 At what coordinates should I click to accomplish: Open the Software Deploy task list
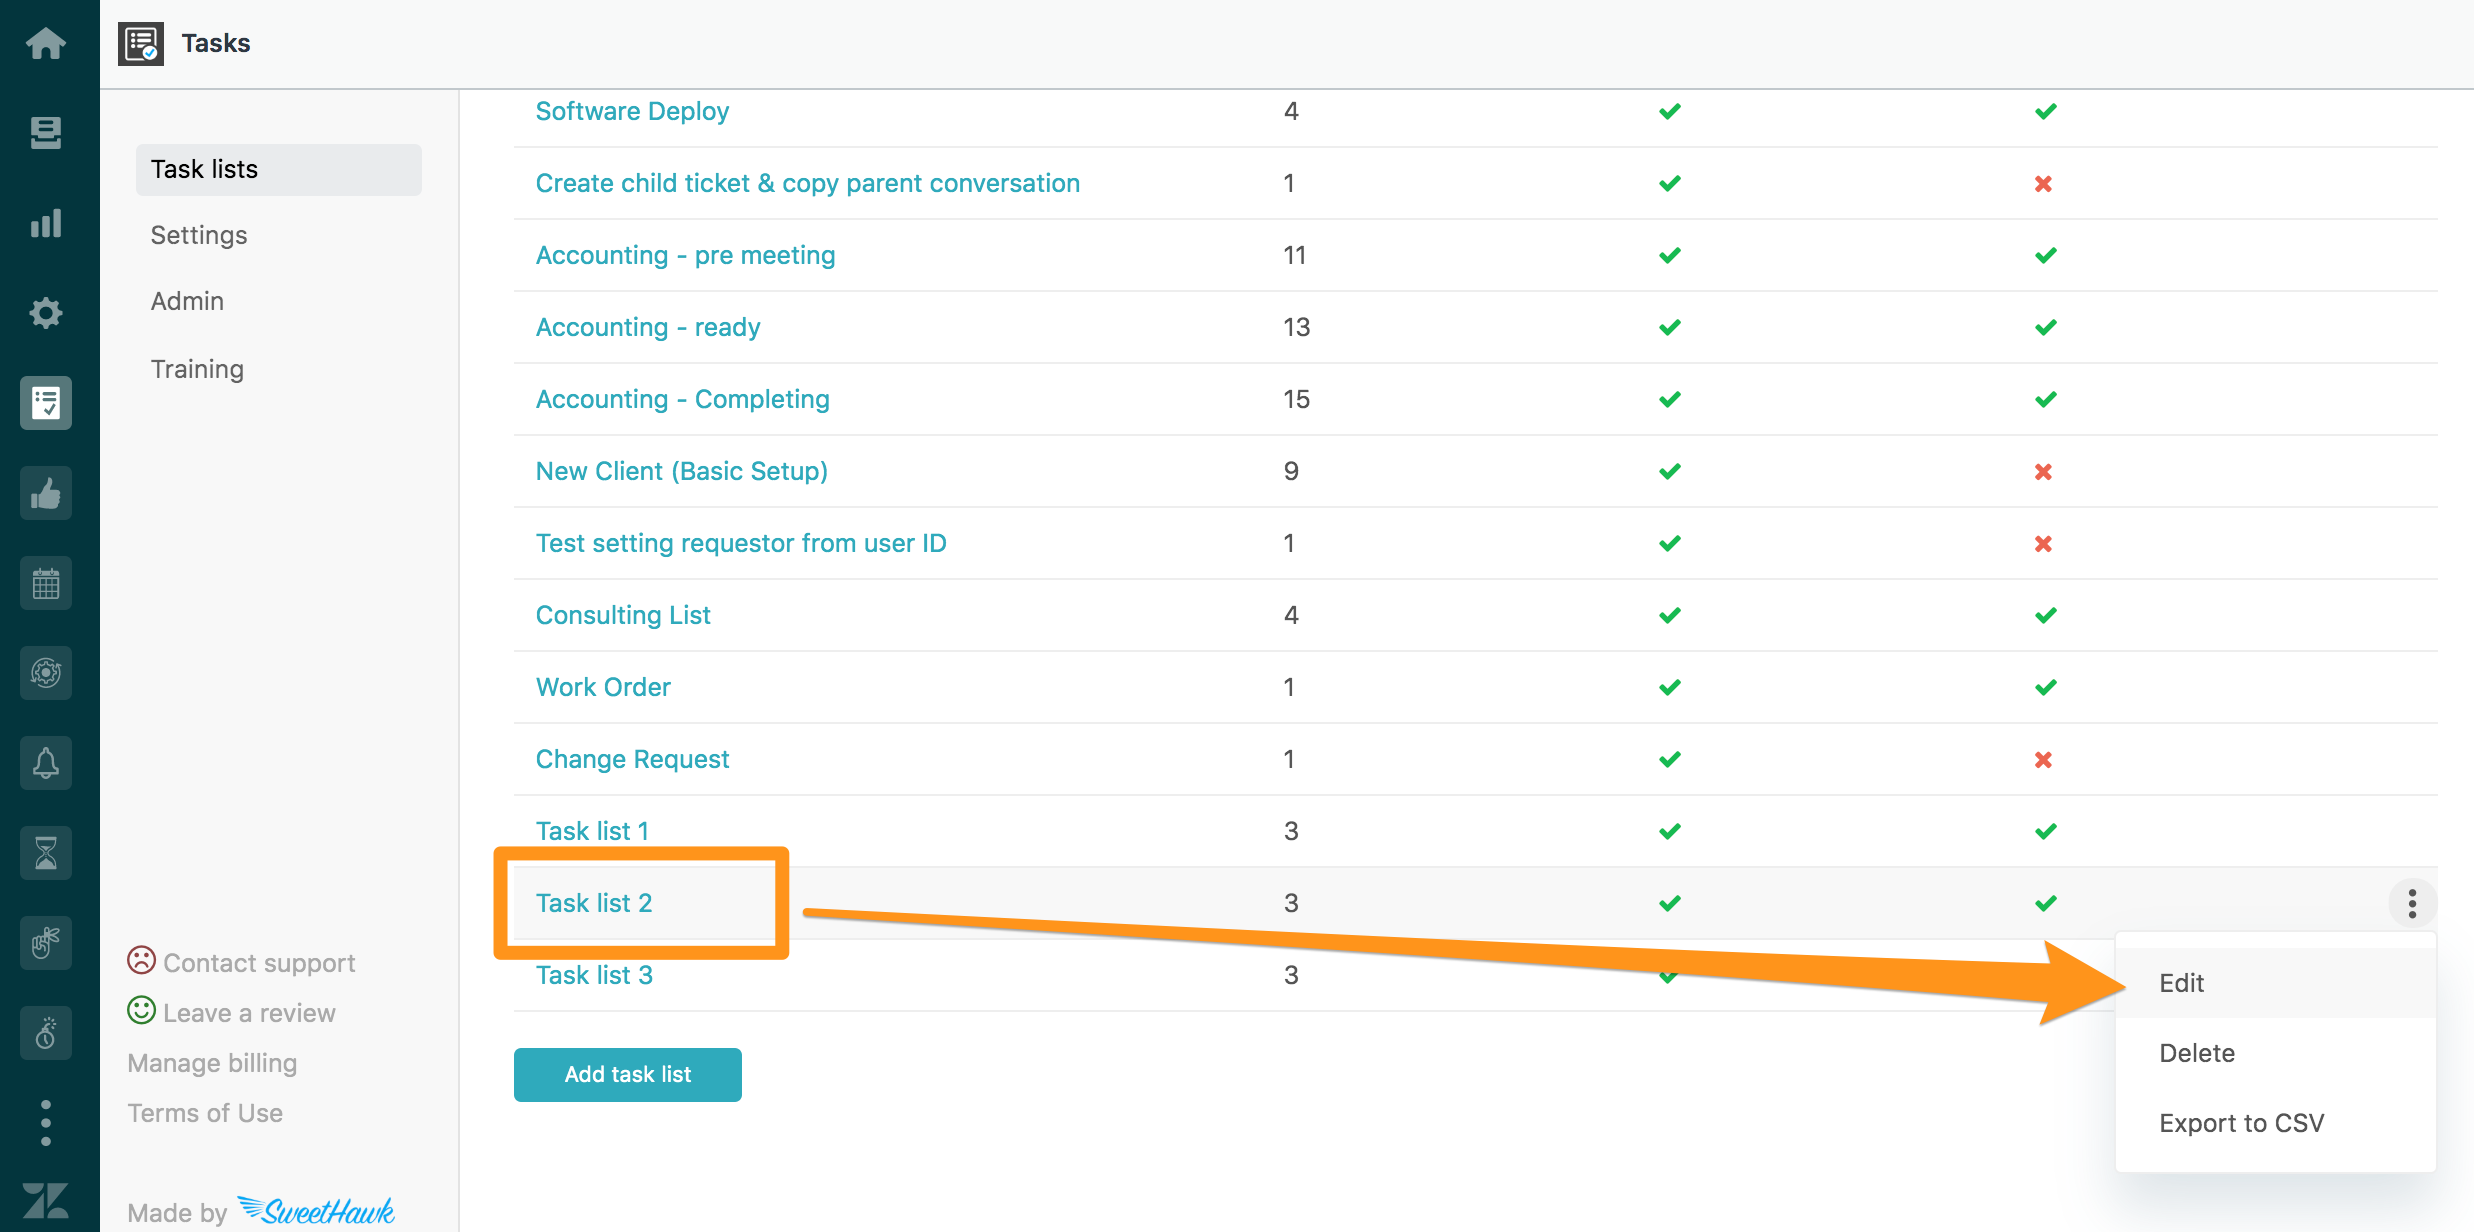tap(632, 111)
